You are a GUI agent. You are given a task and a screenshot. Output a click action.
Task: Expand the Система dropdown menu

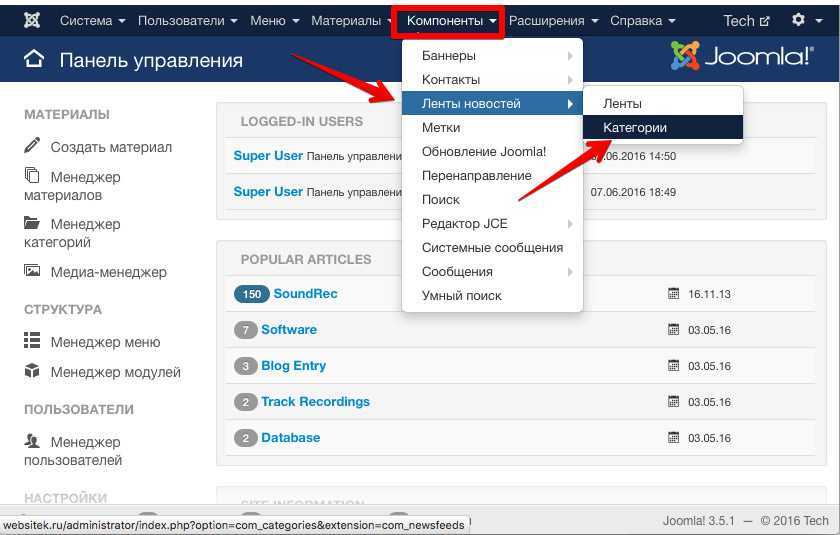coord(92,20)
